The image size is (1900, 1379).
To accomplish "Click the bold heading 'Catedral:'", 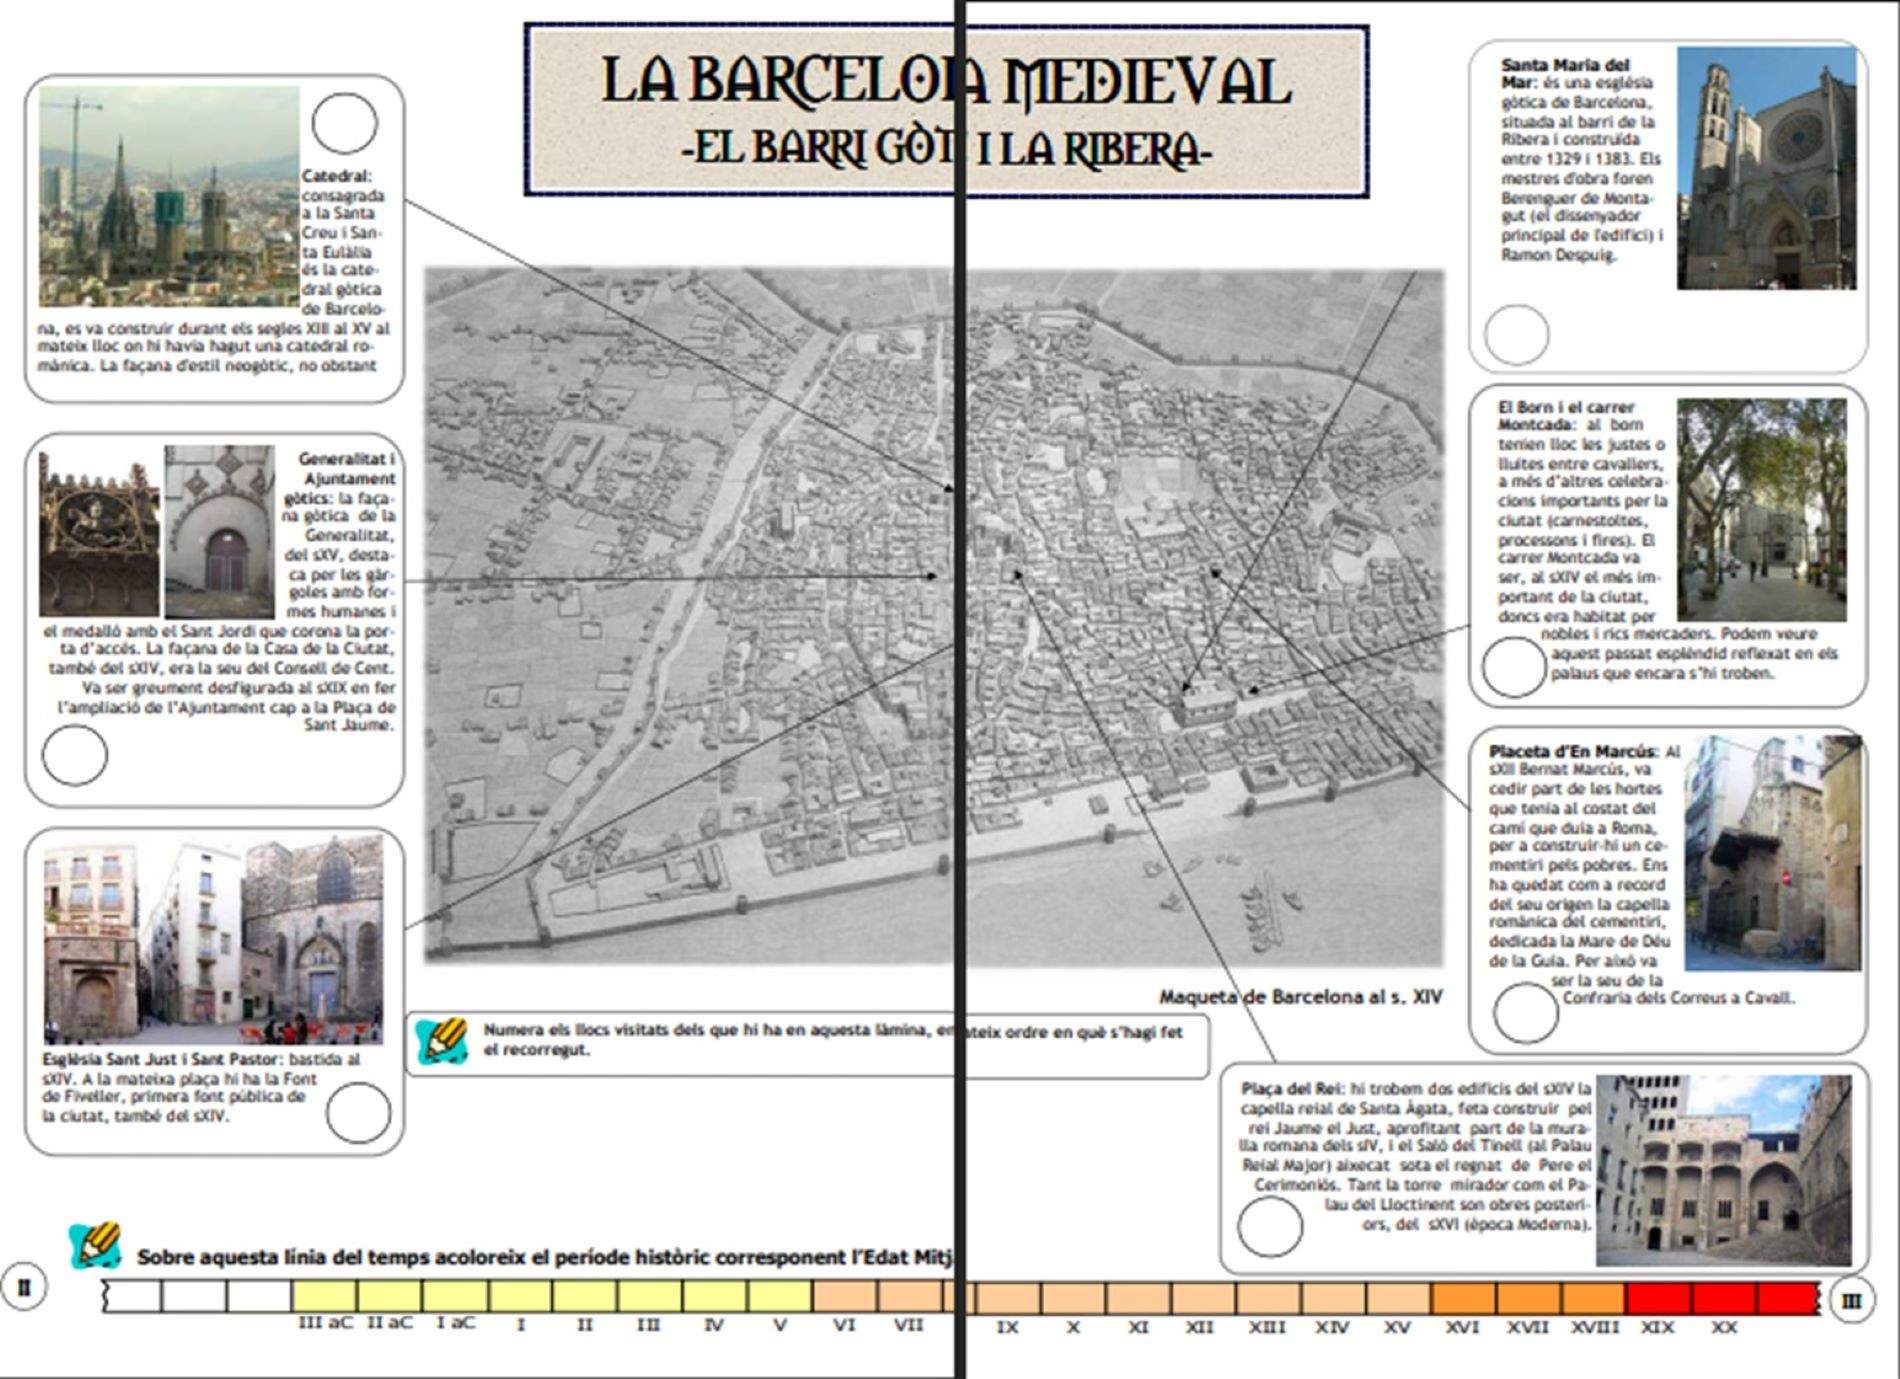I will point(337,175).
